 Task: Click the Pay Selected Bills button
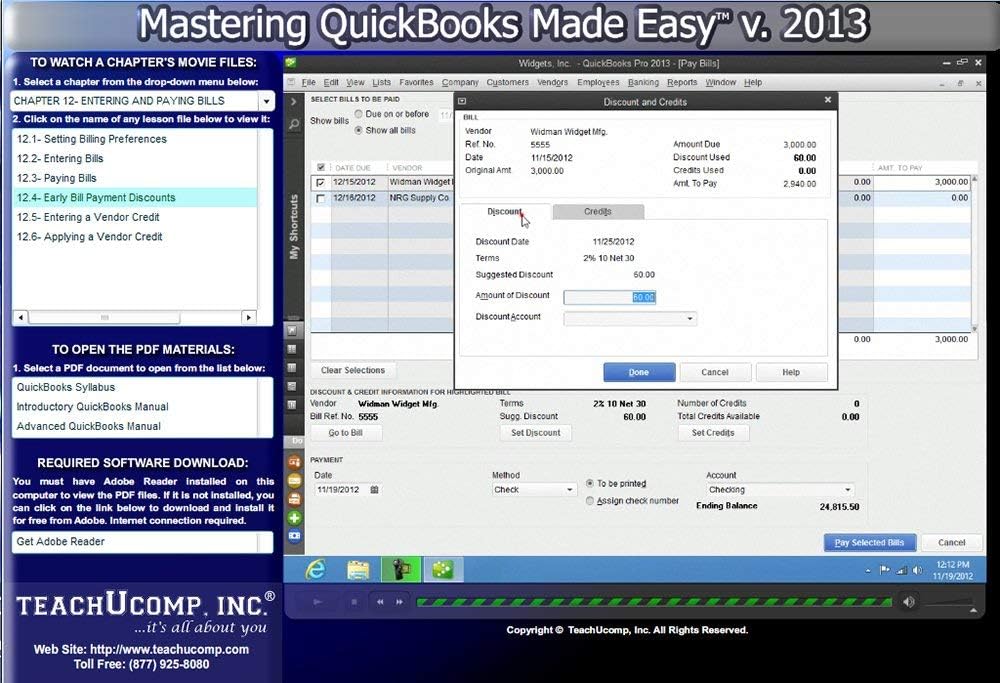pos(869,543)
